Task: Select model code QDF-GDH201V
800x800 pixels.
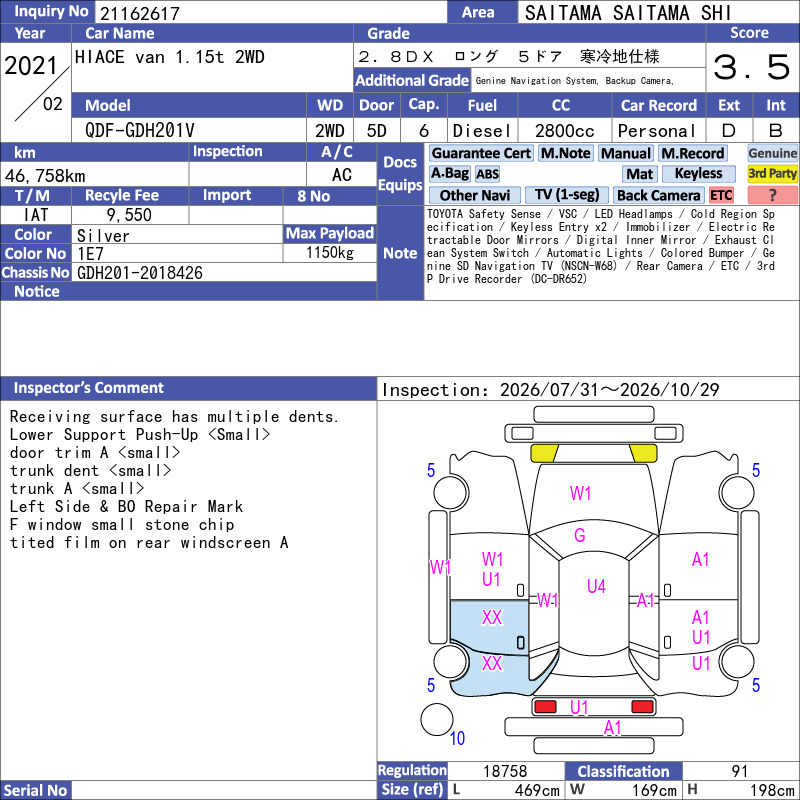Action: tap(140, 131)
